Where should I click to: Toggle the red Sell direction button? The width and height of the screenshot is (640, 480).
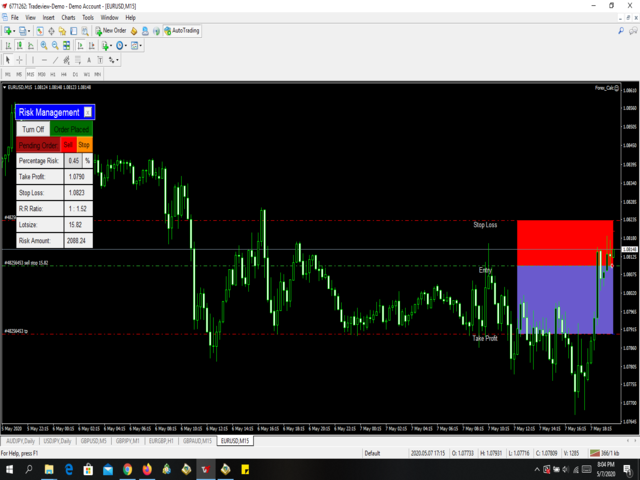click(68, 145)
